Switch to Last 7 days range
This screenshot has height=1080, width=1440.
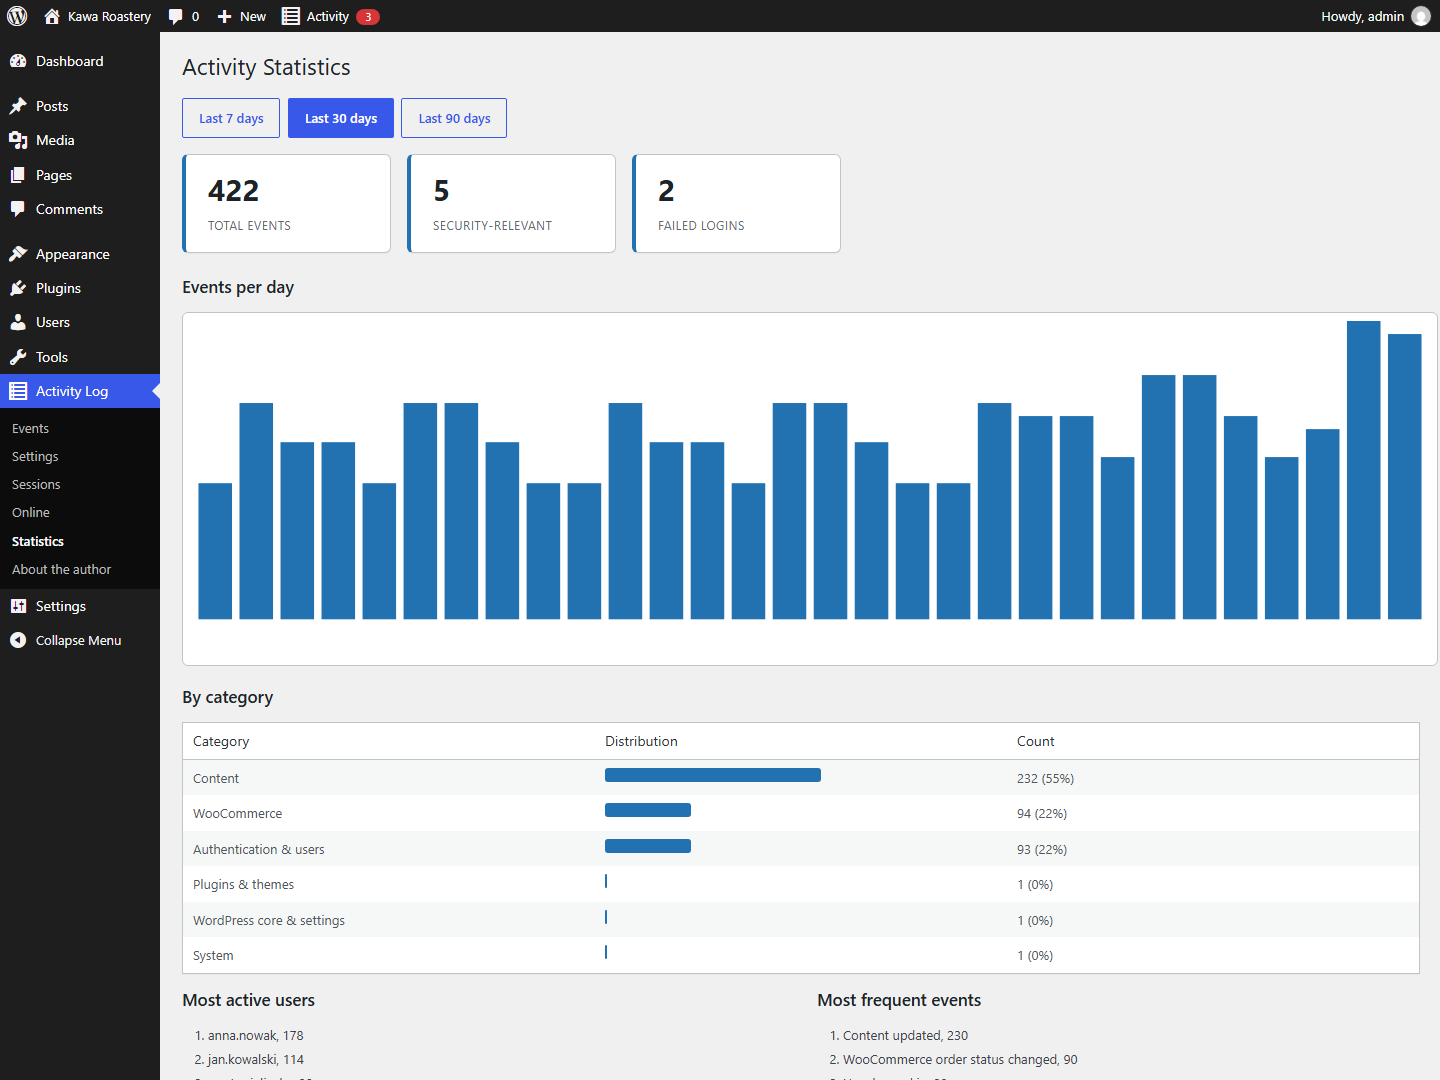coord(231,118)
